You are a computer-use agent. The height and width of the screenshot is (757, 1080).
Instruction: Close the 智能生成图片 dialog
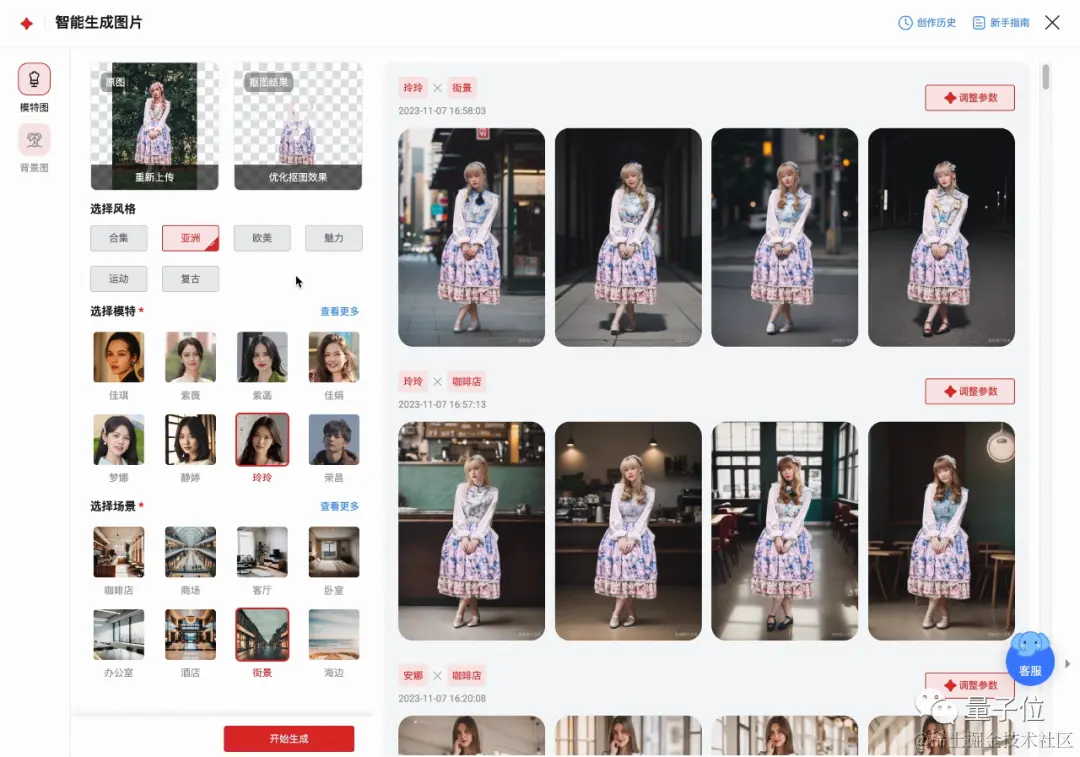1052,23
